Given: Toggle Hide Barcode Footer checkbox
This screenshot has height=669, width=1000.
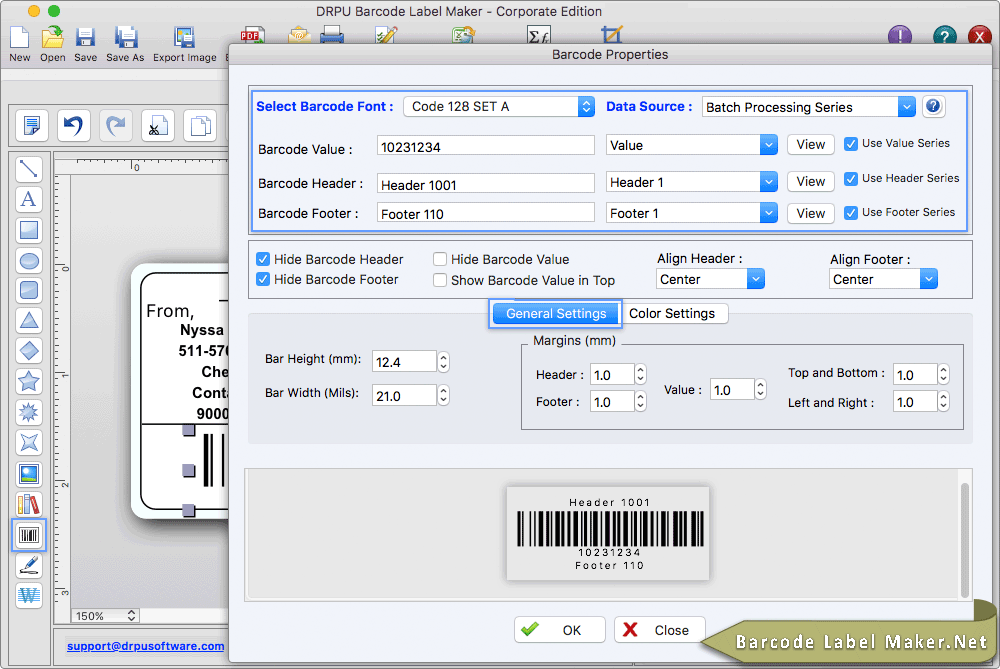Looking at the screenshot, I should pyautogui.click(x=263, y=279).
